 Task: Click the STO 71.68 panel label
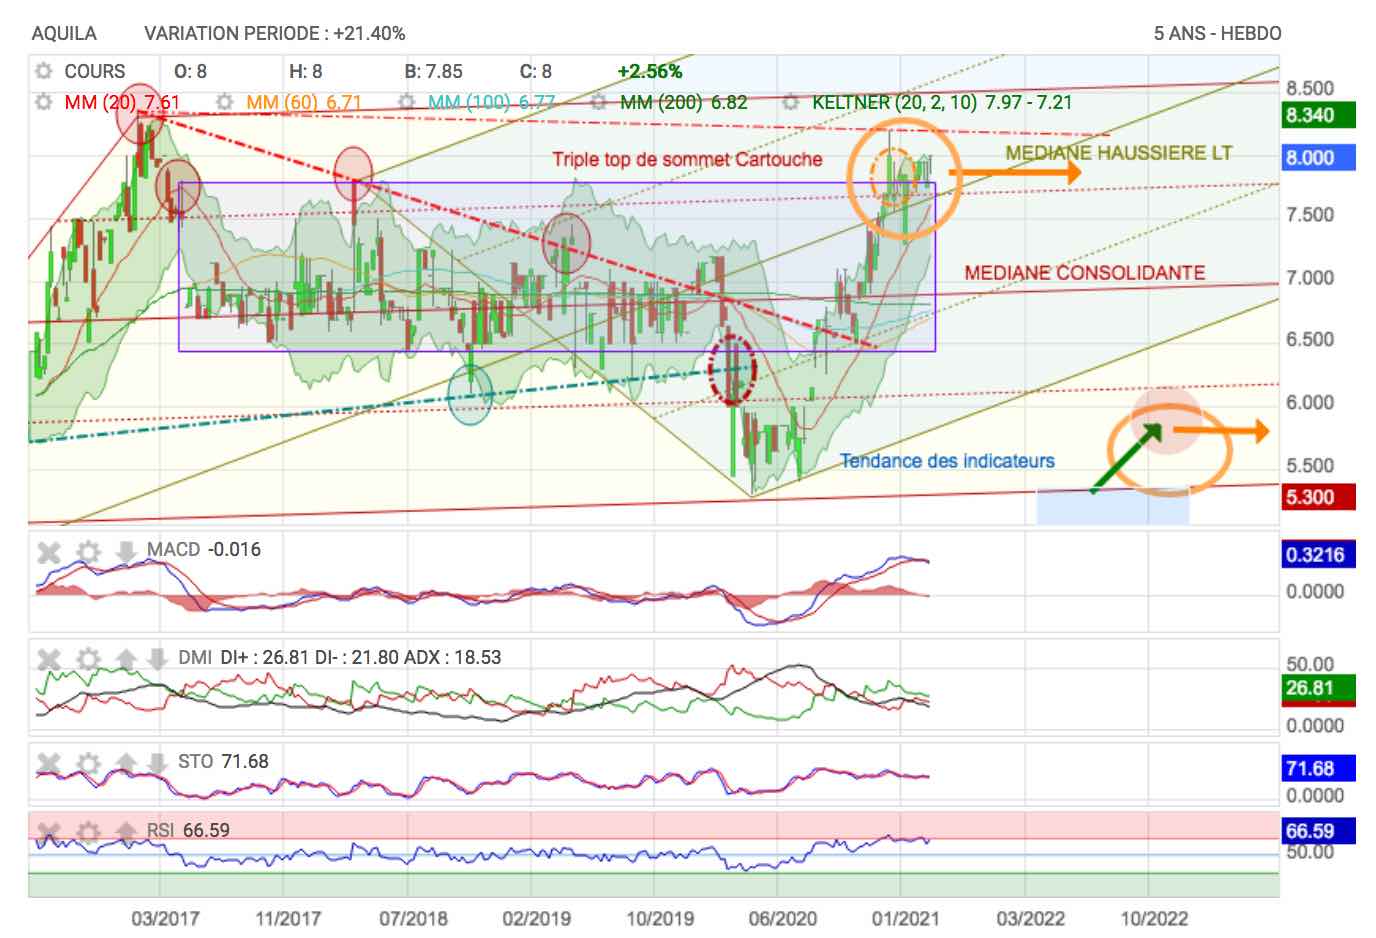223,761
